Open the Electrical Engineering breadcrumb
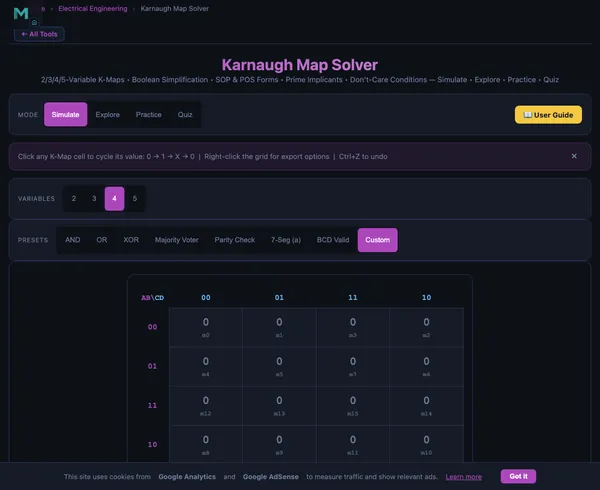600x490 pixels. coord(93,8)
